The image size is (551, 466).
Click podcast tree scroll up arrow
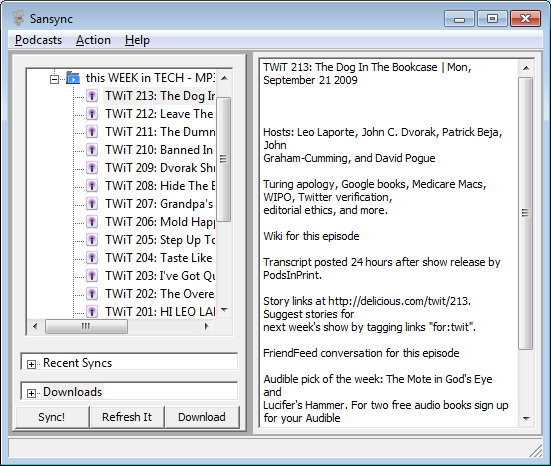pos(224,78)
